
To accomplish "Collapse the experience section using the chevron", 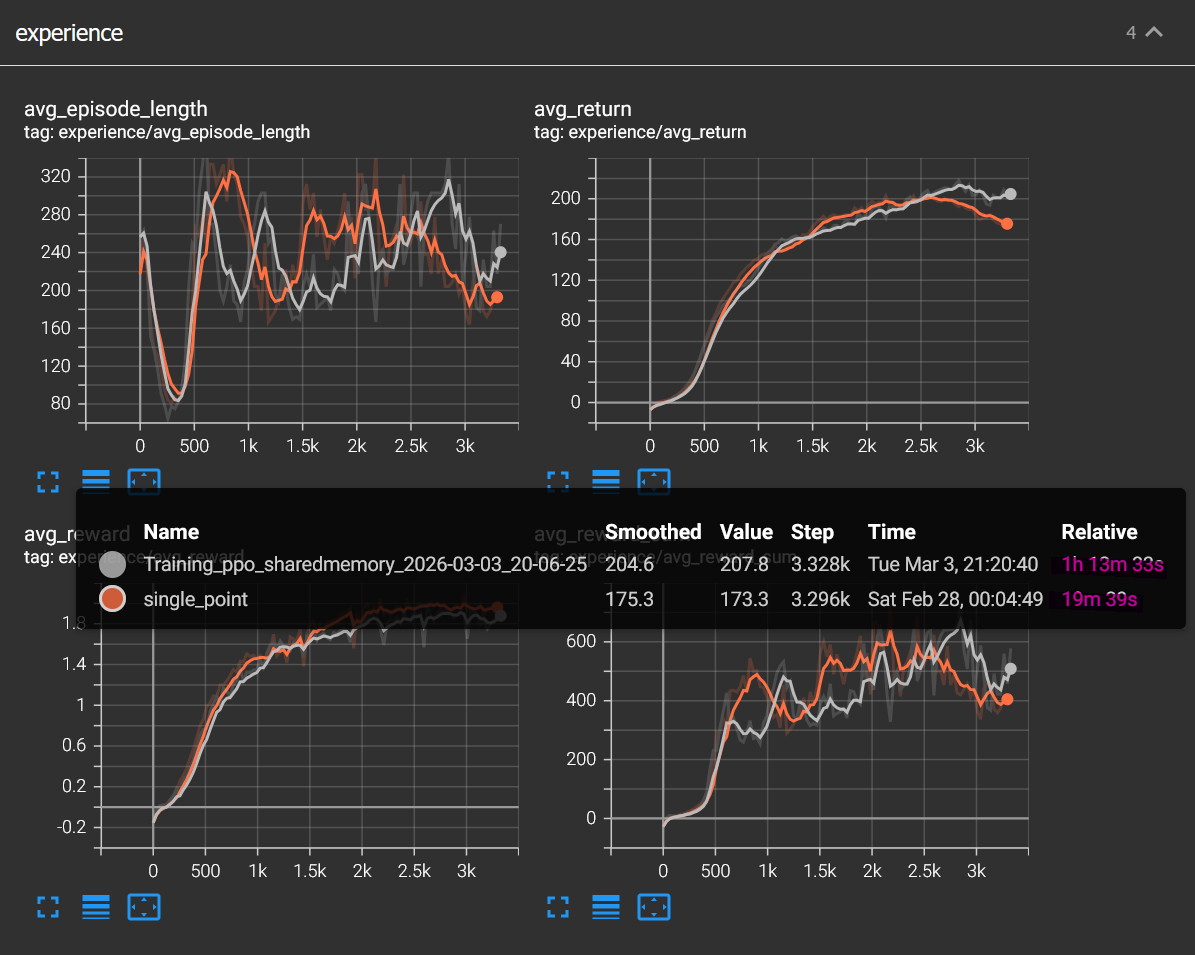I will [1154, 33].
